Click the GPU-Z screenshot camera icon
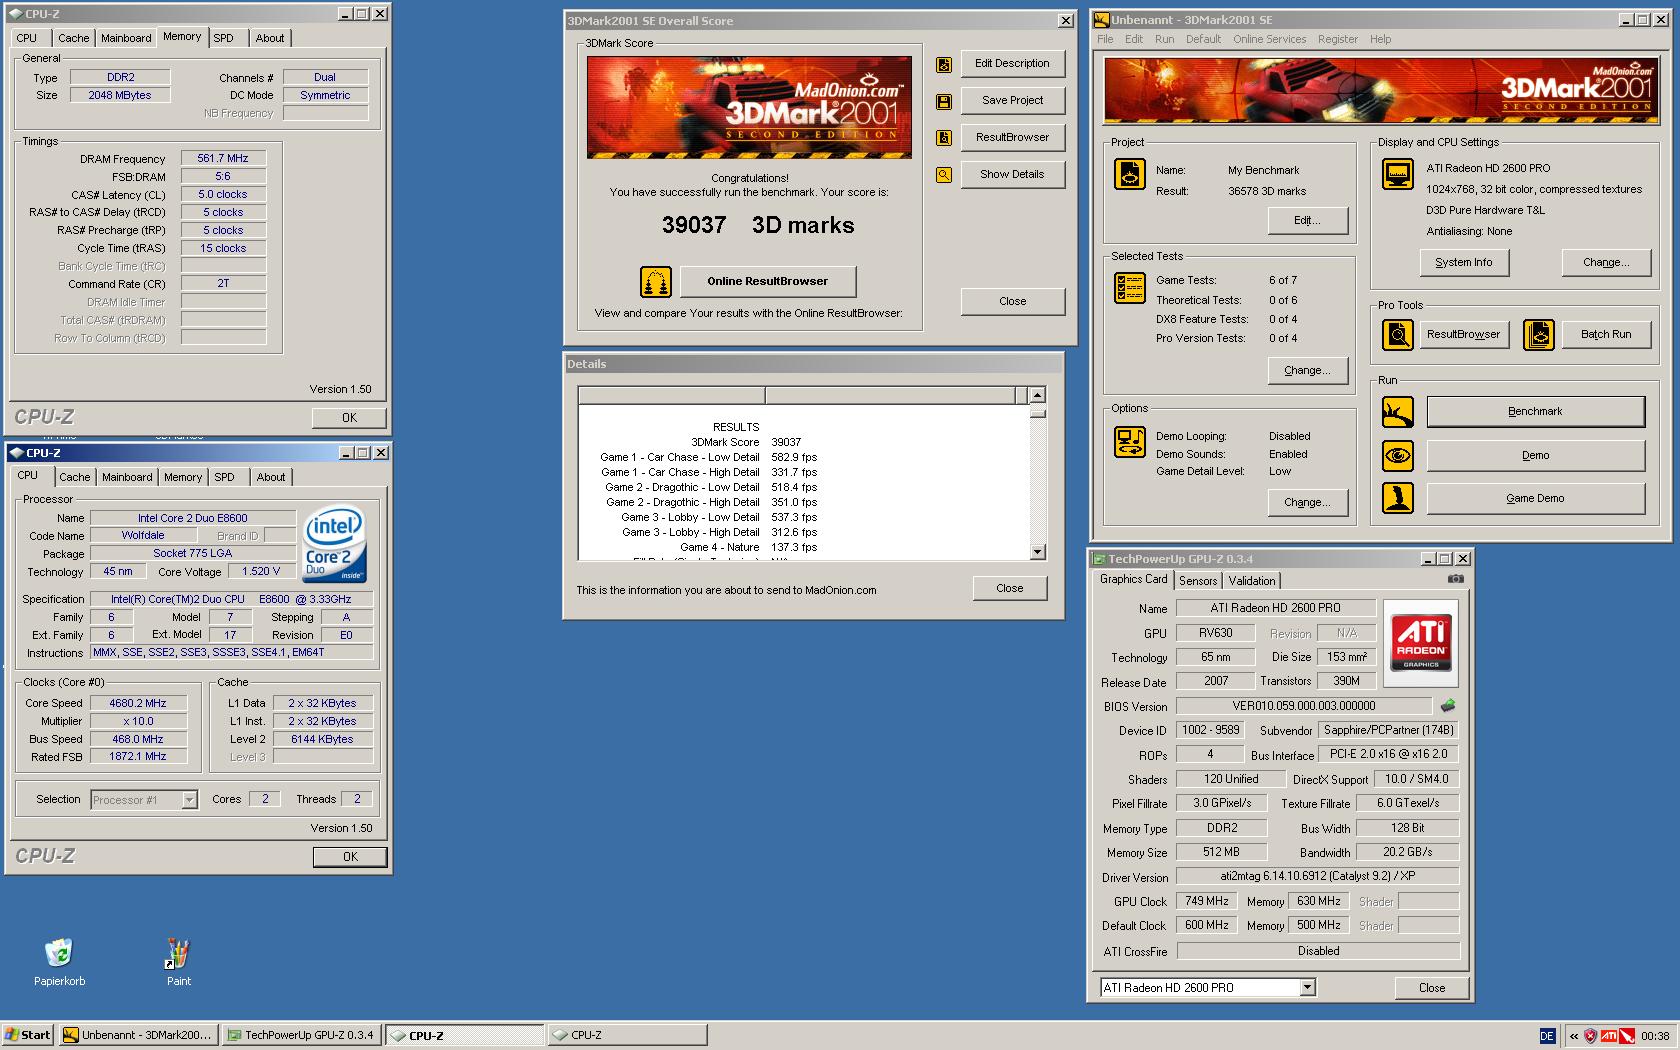The height and width of the screenshot is (1050, 1680). (x=1455, y=579)
